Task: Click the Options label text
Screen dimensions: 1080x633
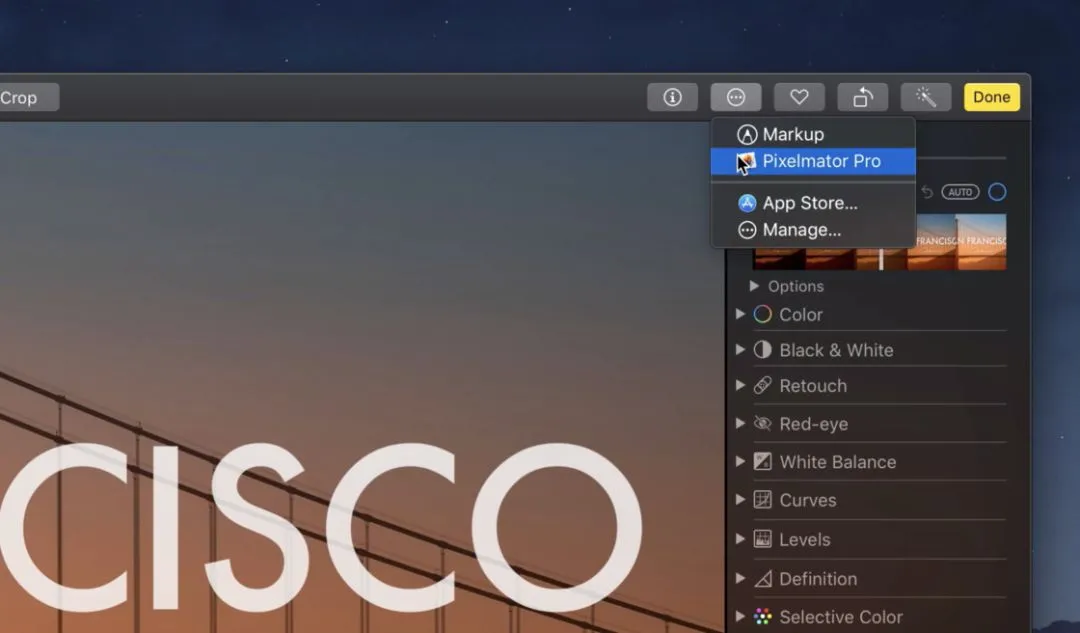Action: (x=796, y=286)
